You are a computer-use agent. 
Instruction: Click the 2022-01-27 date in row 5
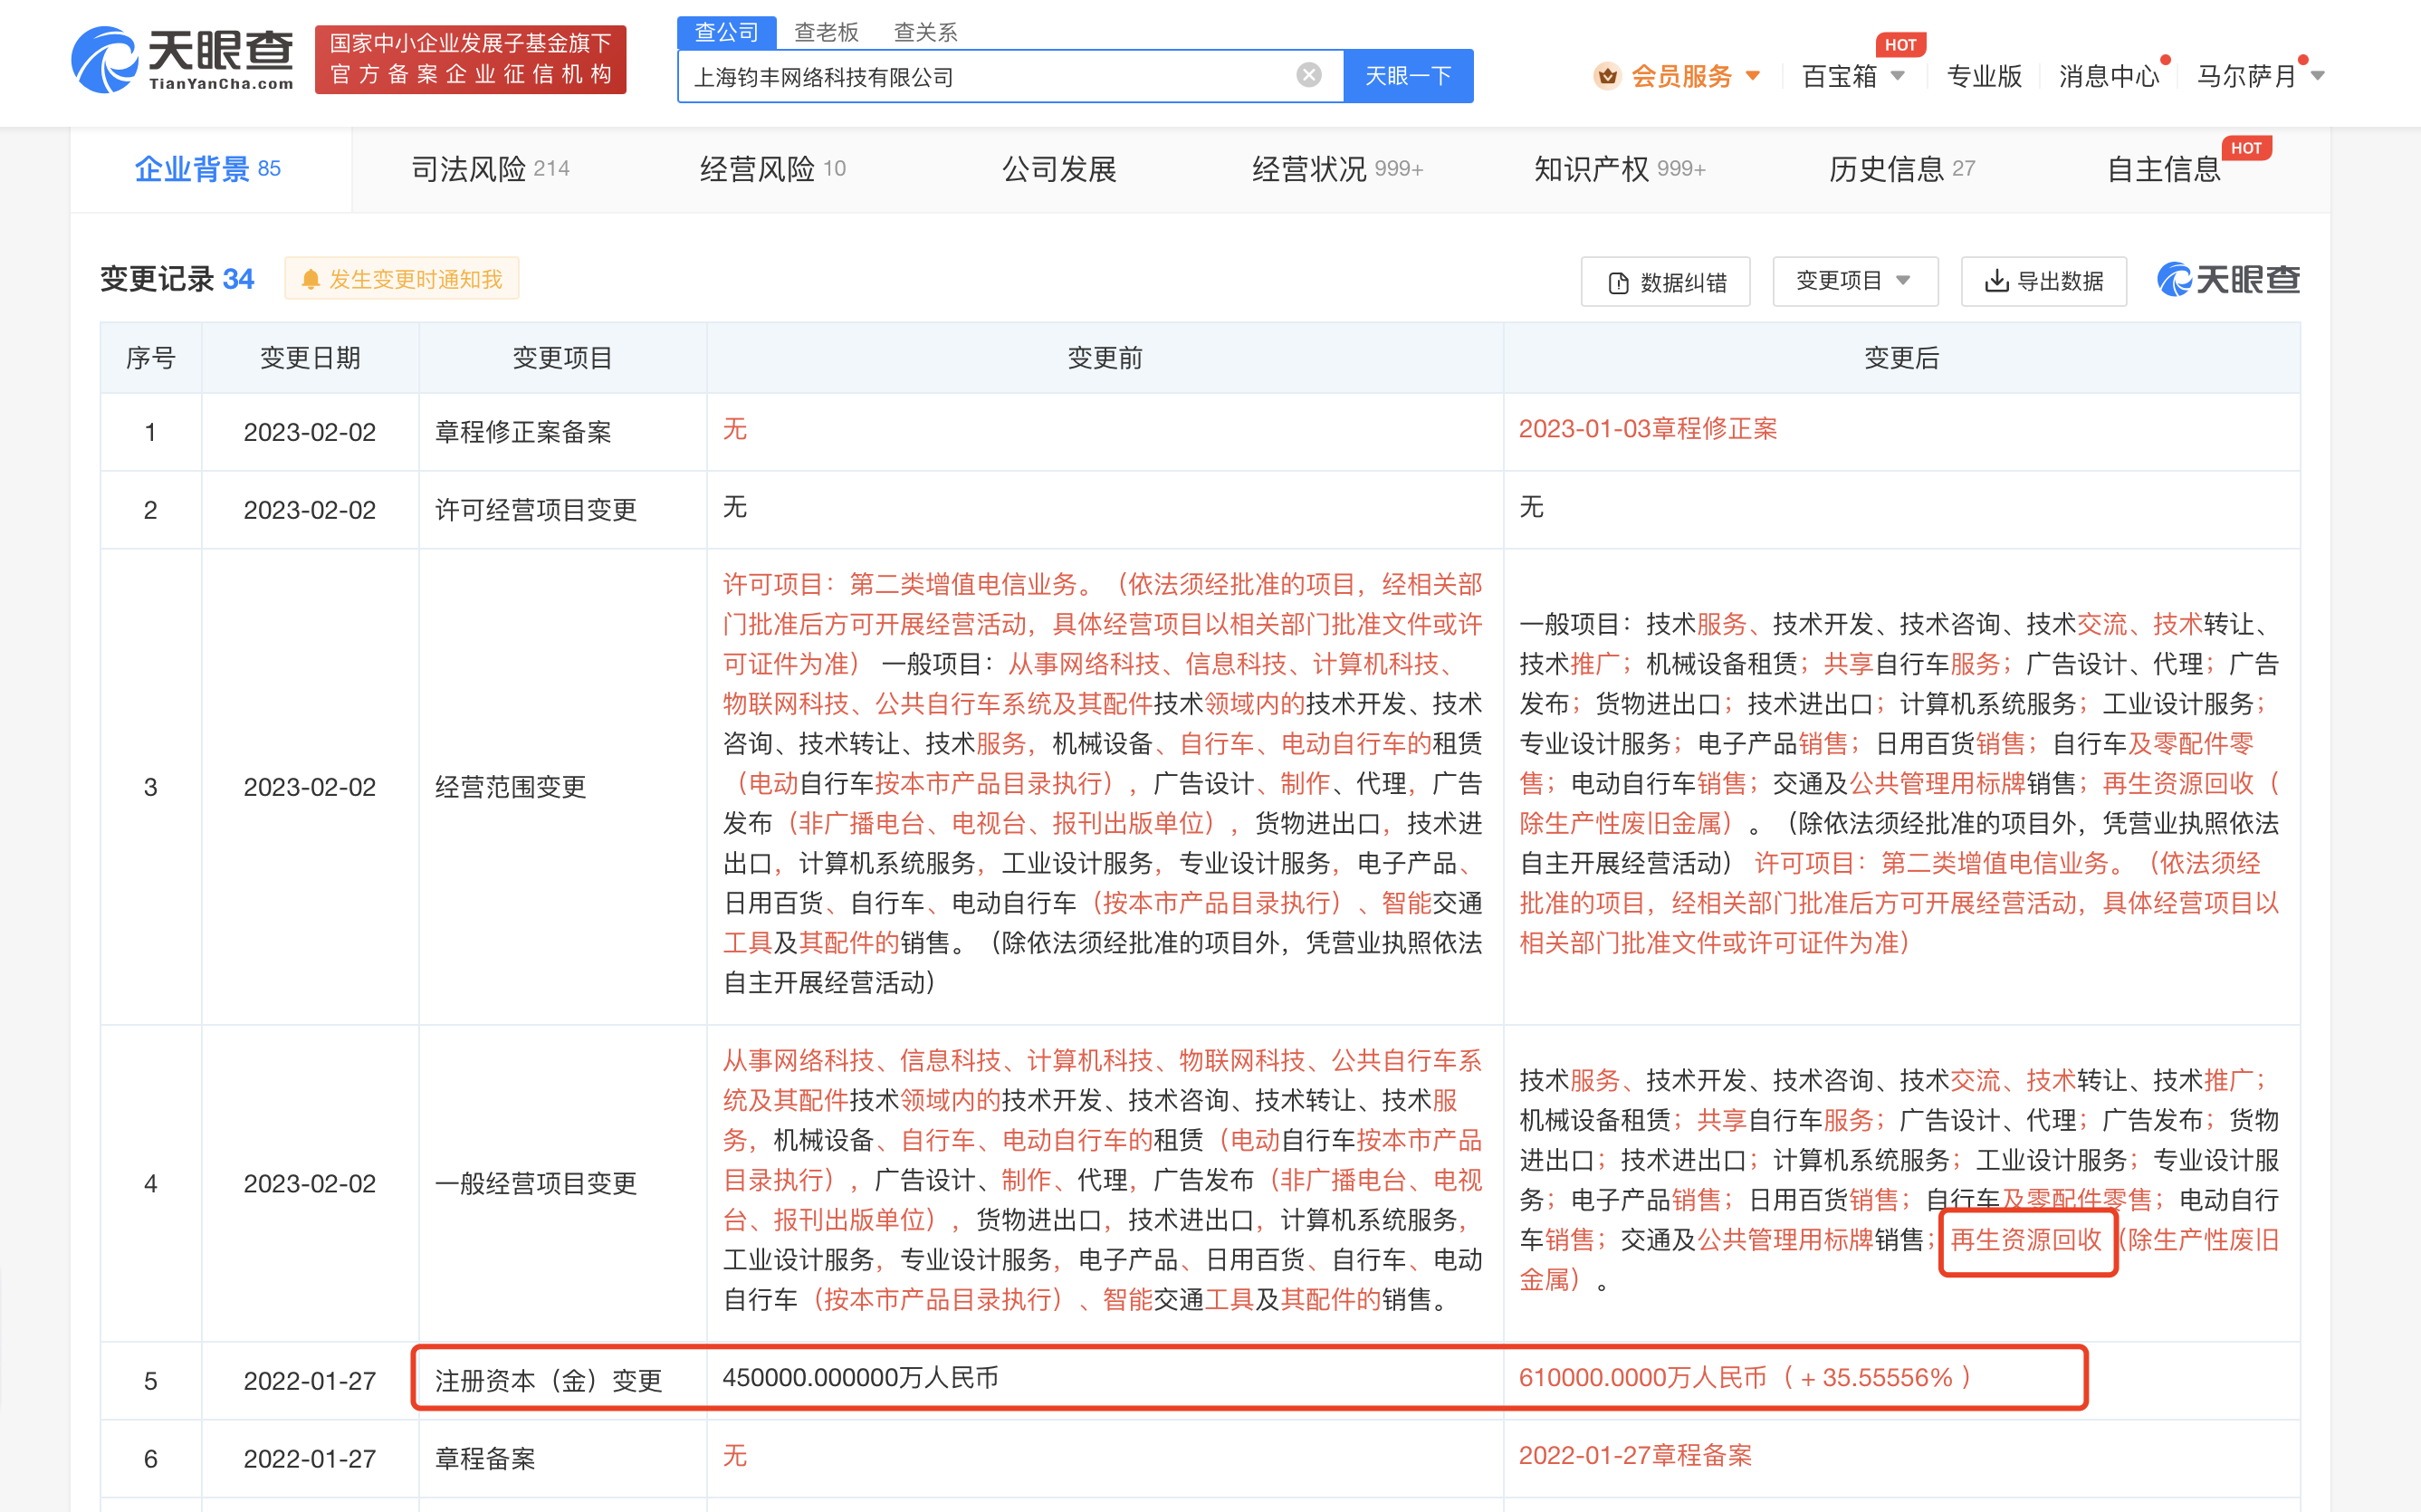click(x=310, y=1381)
